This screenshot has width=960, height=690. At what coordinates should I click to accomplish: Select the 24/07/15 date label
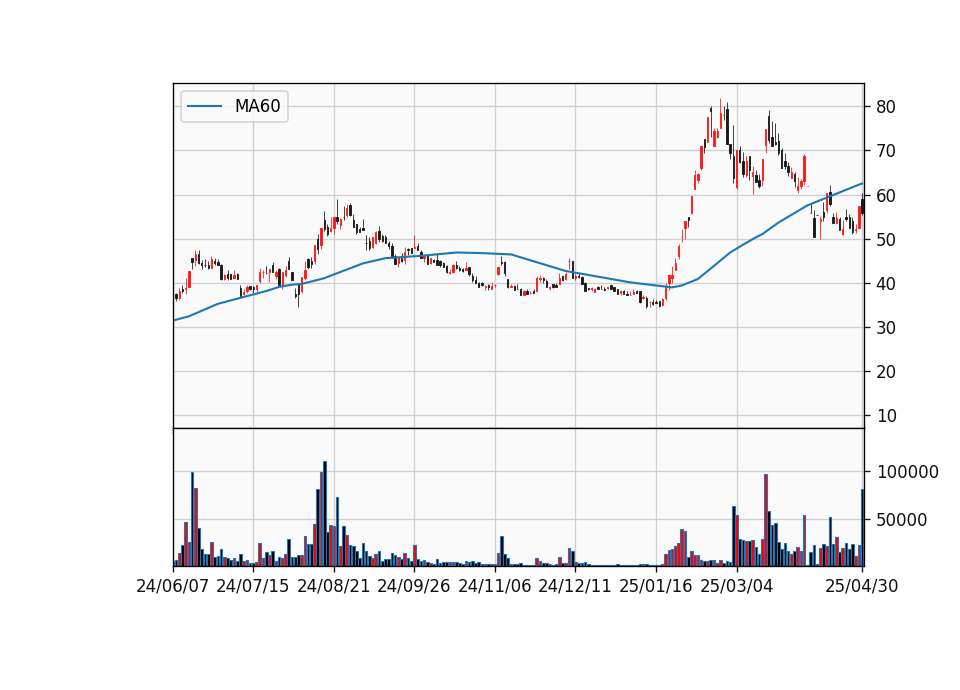253,586
